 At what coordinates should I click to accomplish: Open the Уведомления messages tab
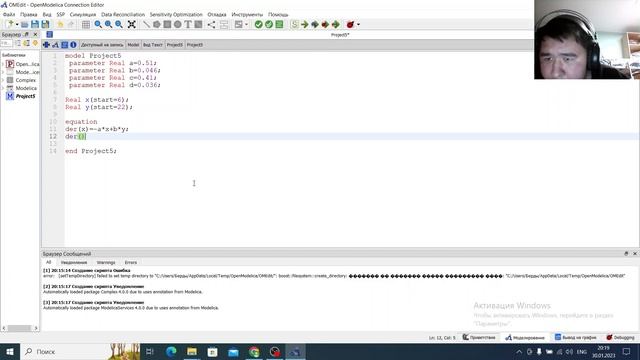tap(74, 262)
